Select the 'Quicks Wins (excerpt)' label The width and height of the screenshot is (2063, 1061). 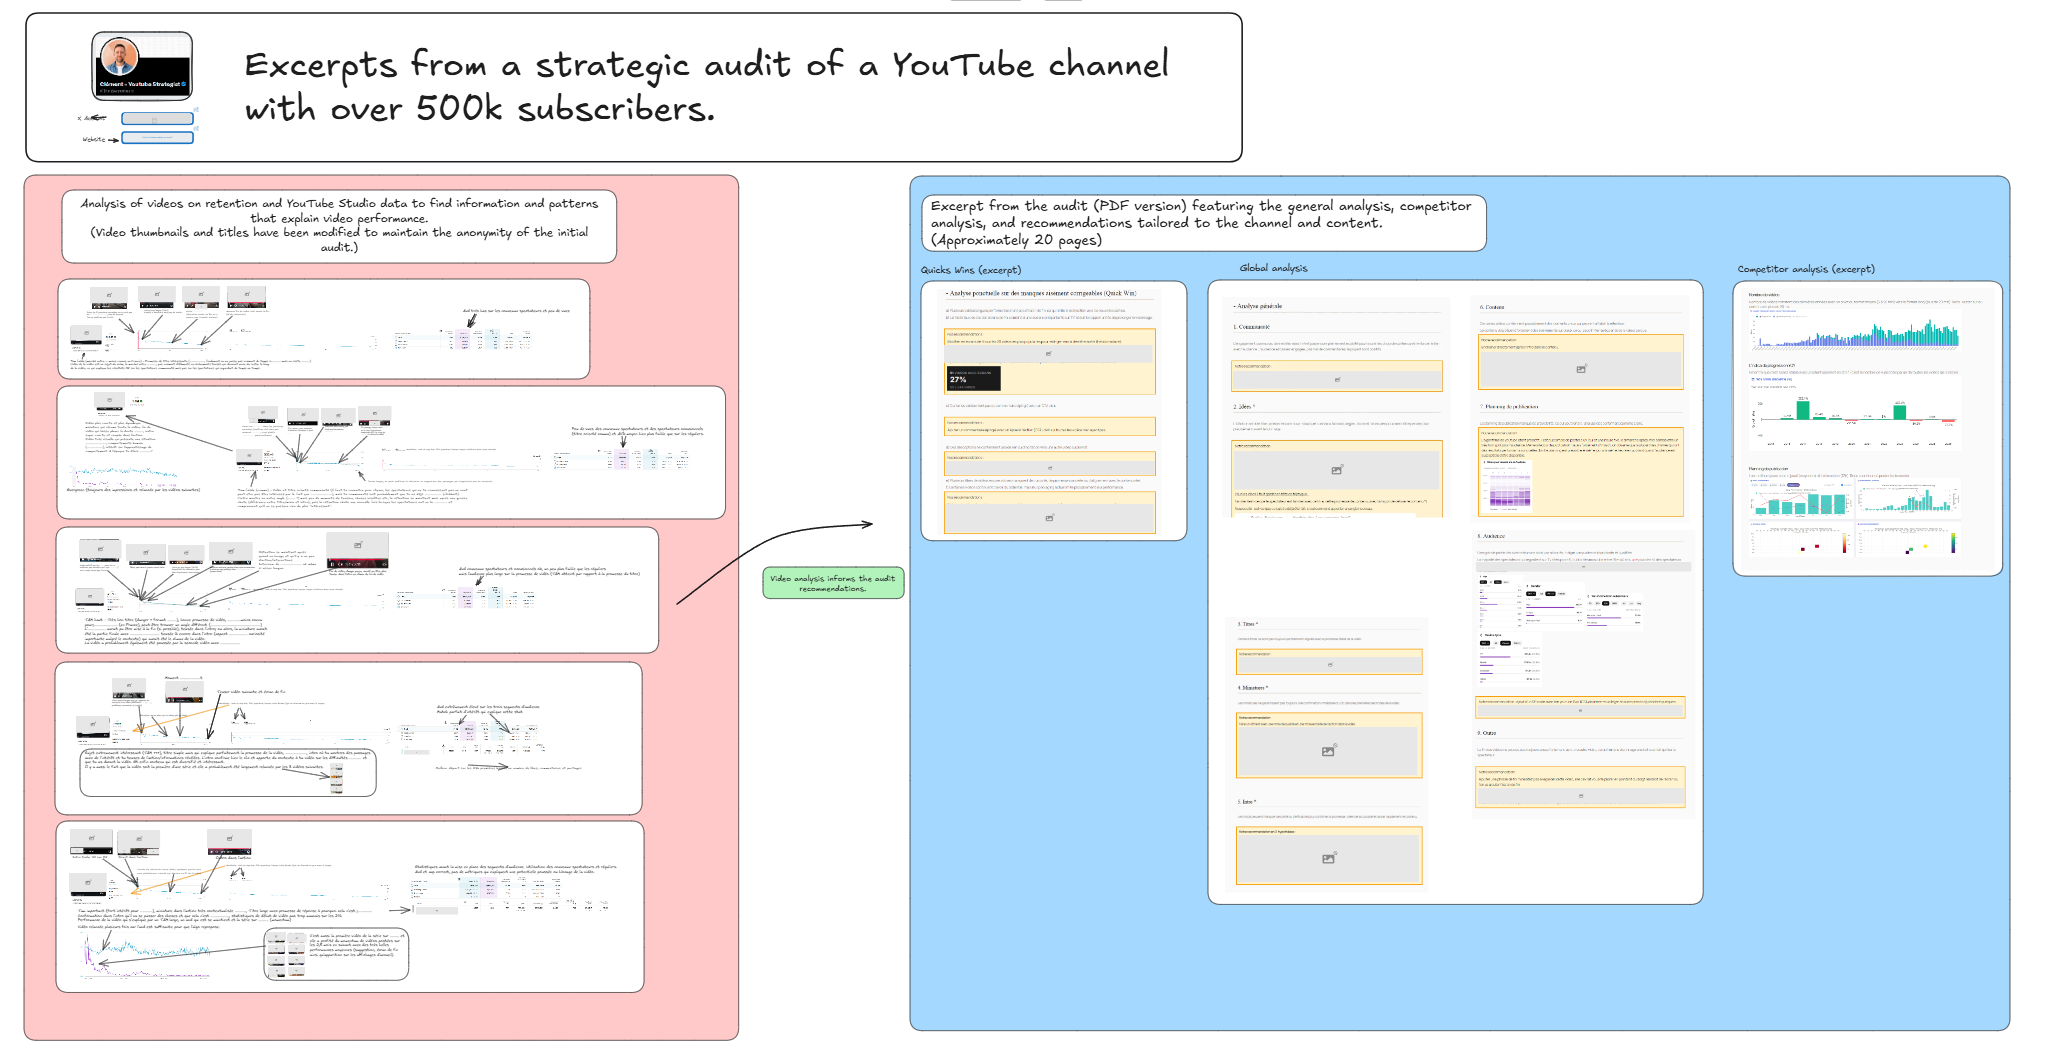point(971,270)
